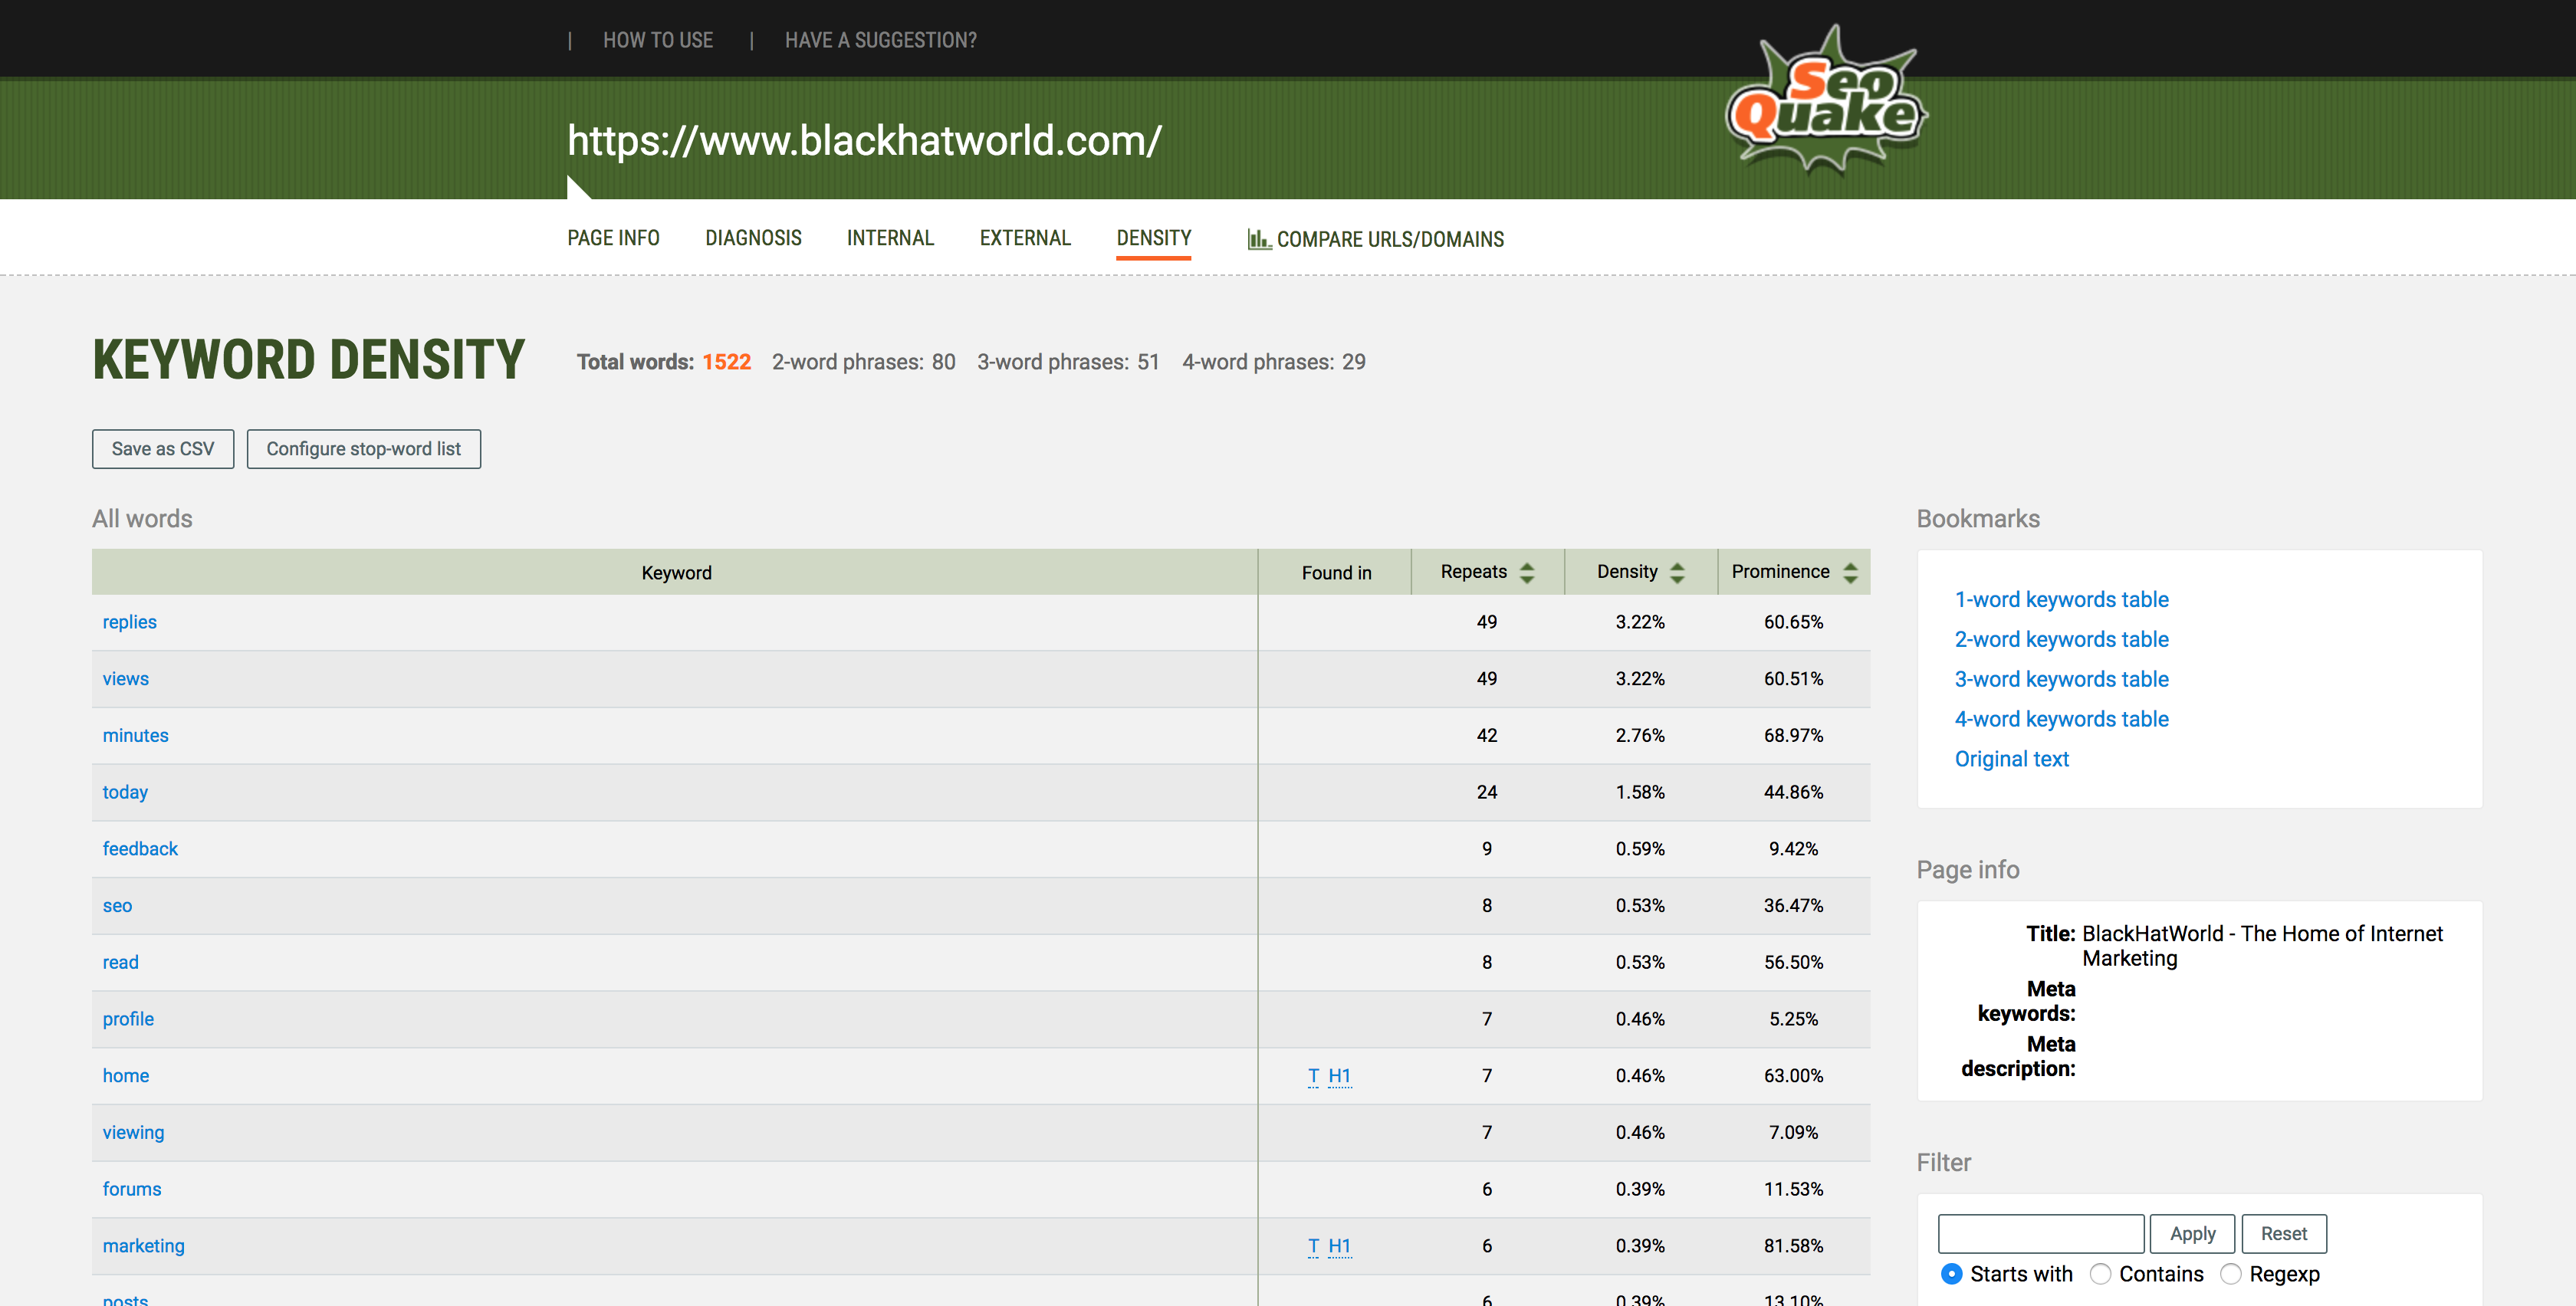The height and width of the screenshot is (1306, 2576).
Task: Click the '2-word phrases: 80' count
Action: (863, 362)
